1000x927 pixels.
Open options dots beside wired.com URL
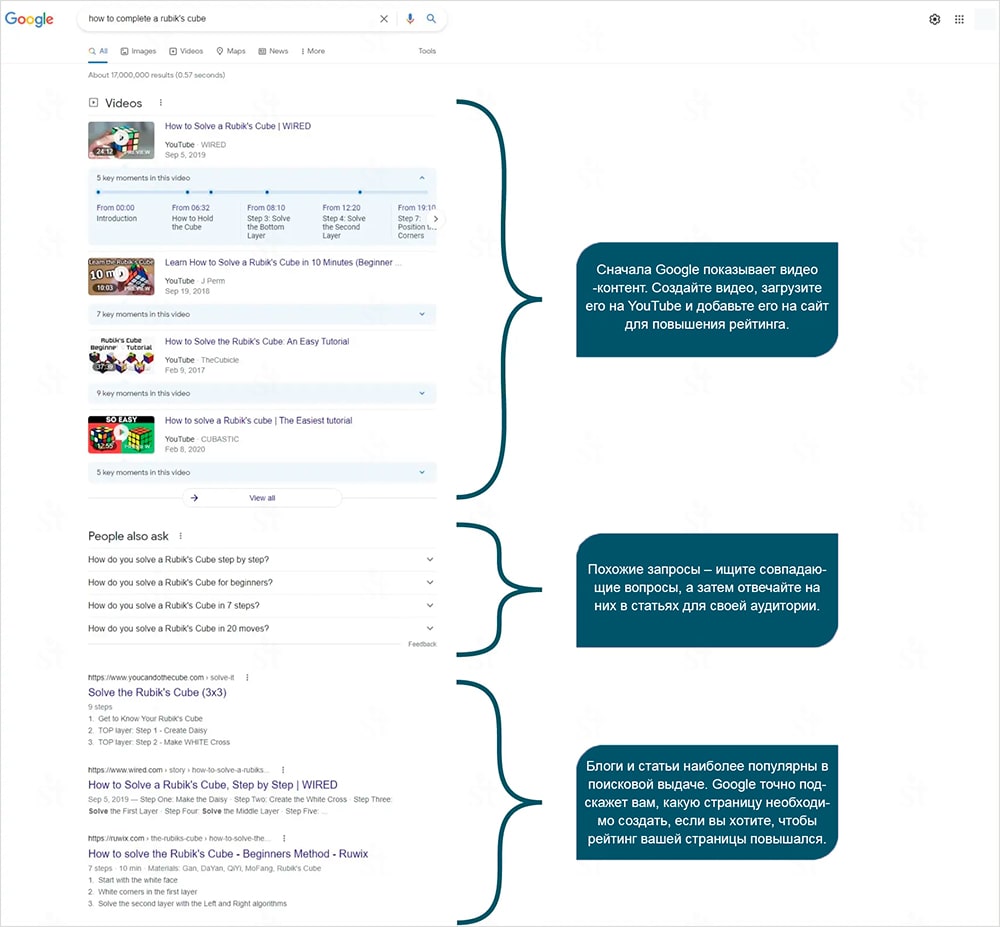coord(283,770)
